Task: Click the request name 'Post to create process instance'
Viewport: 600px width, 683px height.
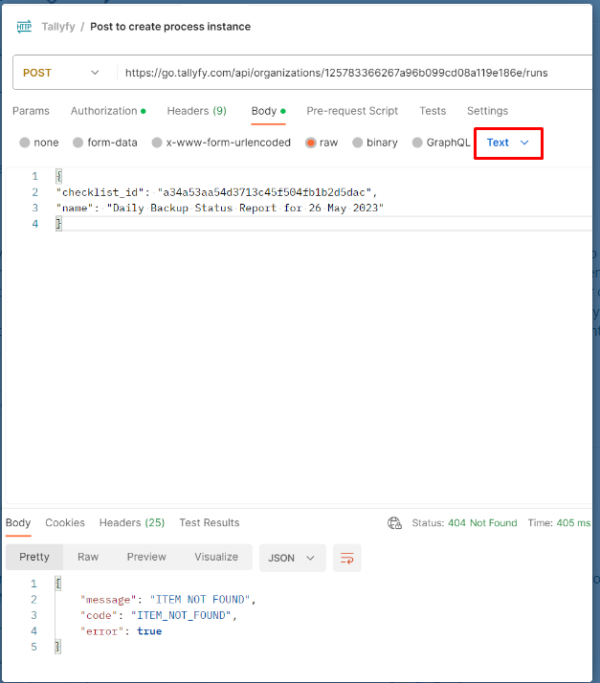Action: [170, 27]
